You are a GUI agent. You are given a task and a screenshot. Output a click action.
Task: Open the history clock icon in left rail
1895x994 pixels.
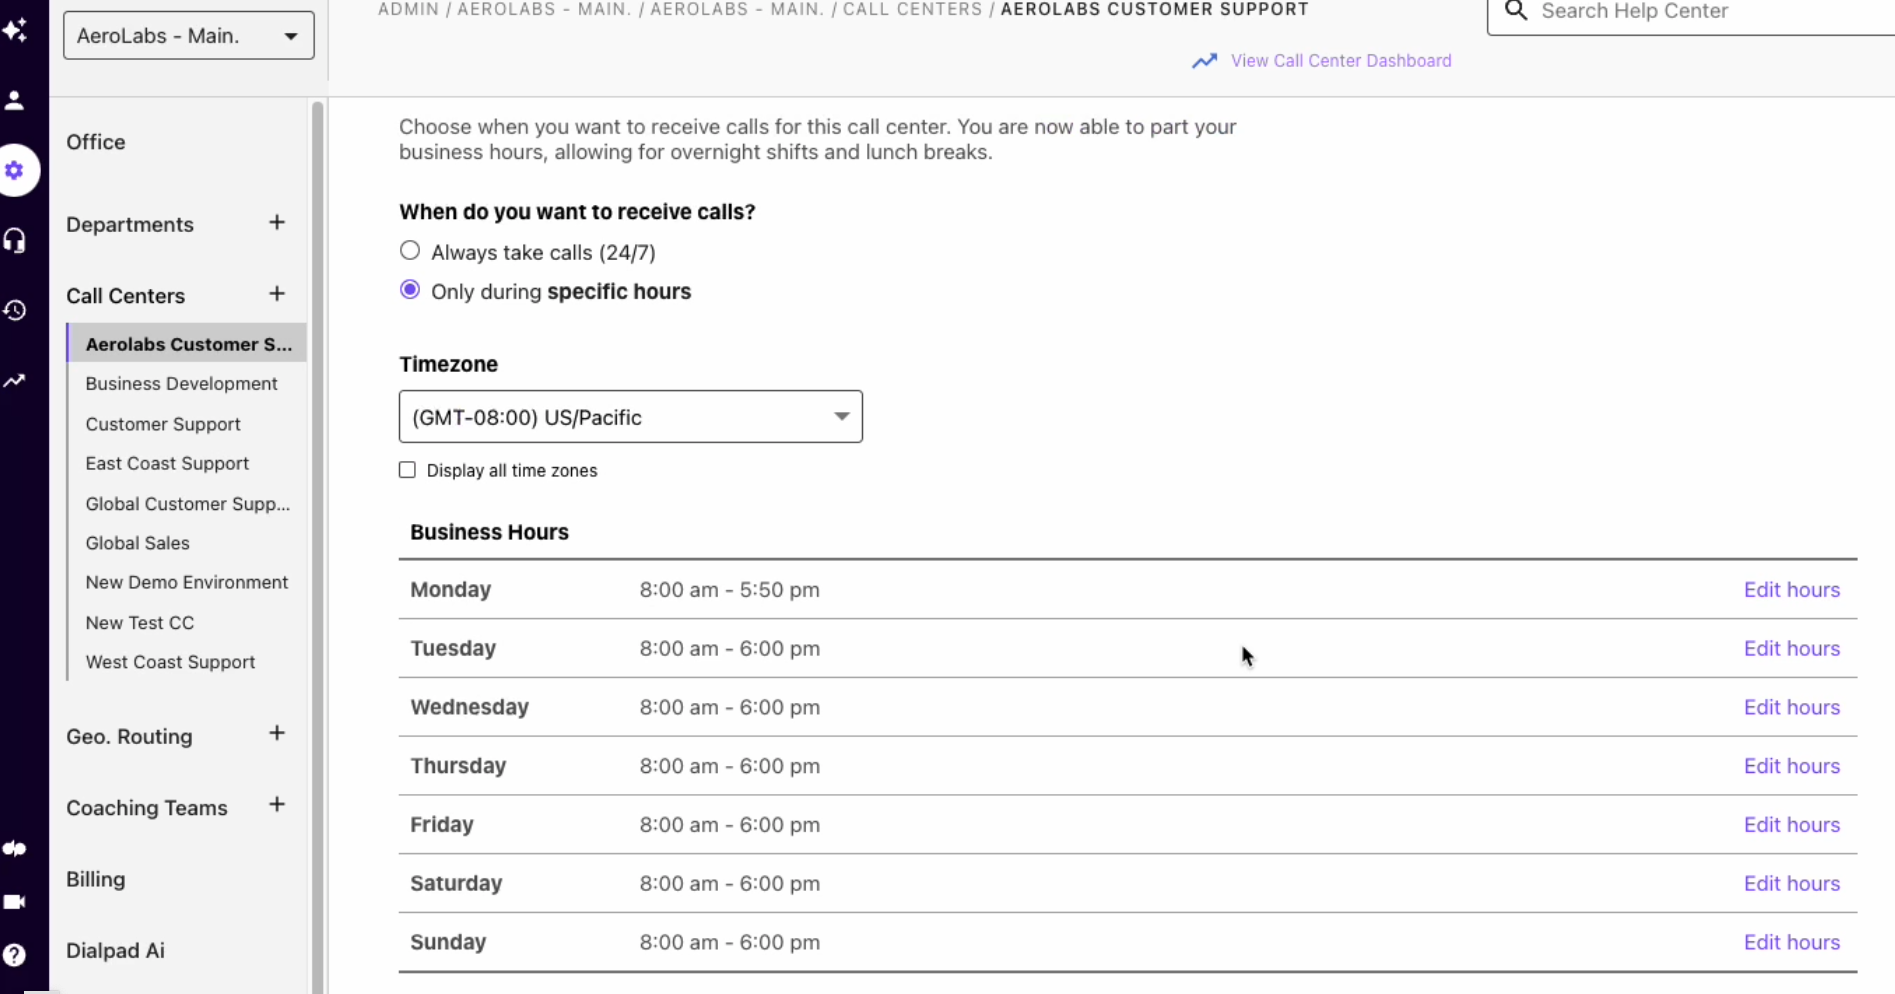pos(15,310)
